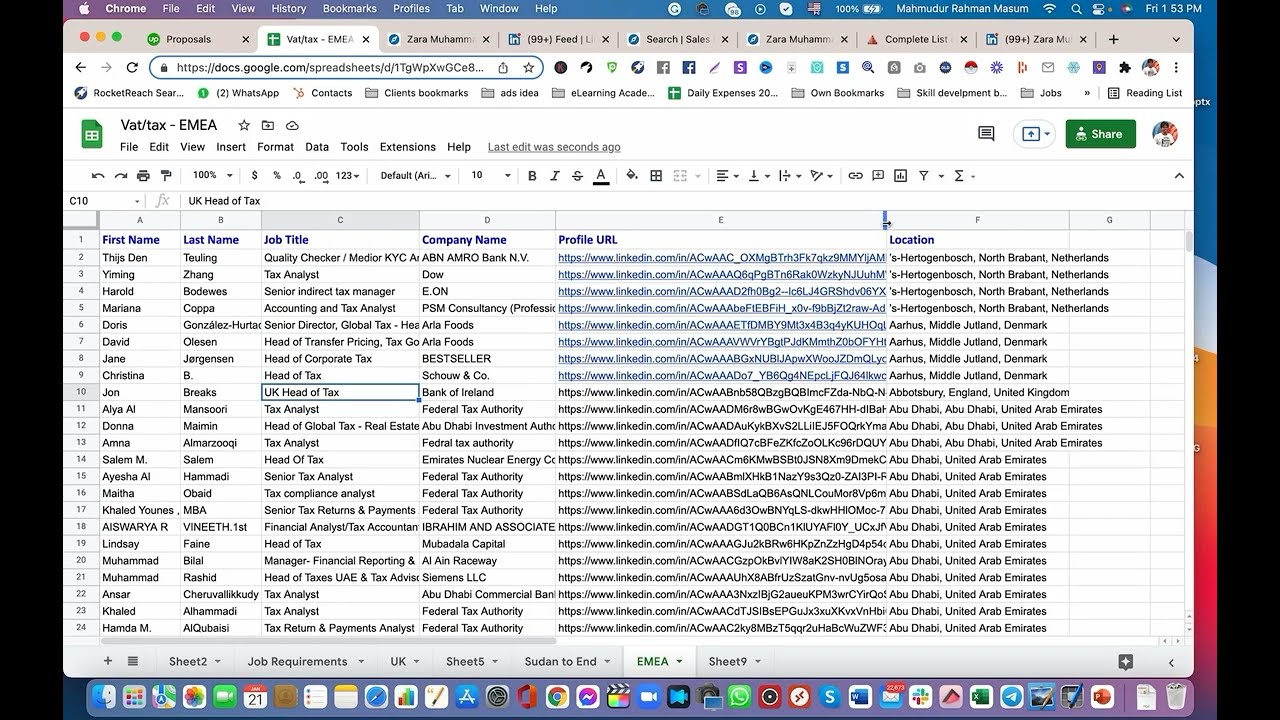The height and width of the screenshot is (720, 1280).
Task: Open the Insert menu
Action: click(231, 147)
